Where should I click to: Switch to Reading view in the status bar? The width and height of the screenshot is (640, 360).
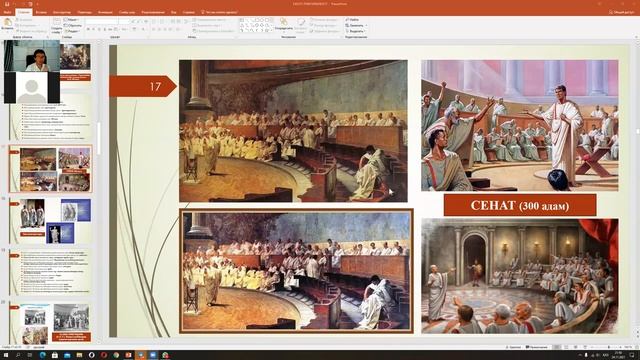coord(576,347)
